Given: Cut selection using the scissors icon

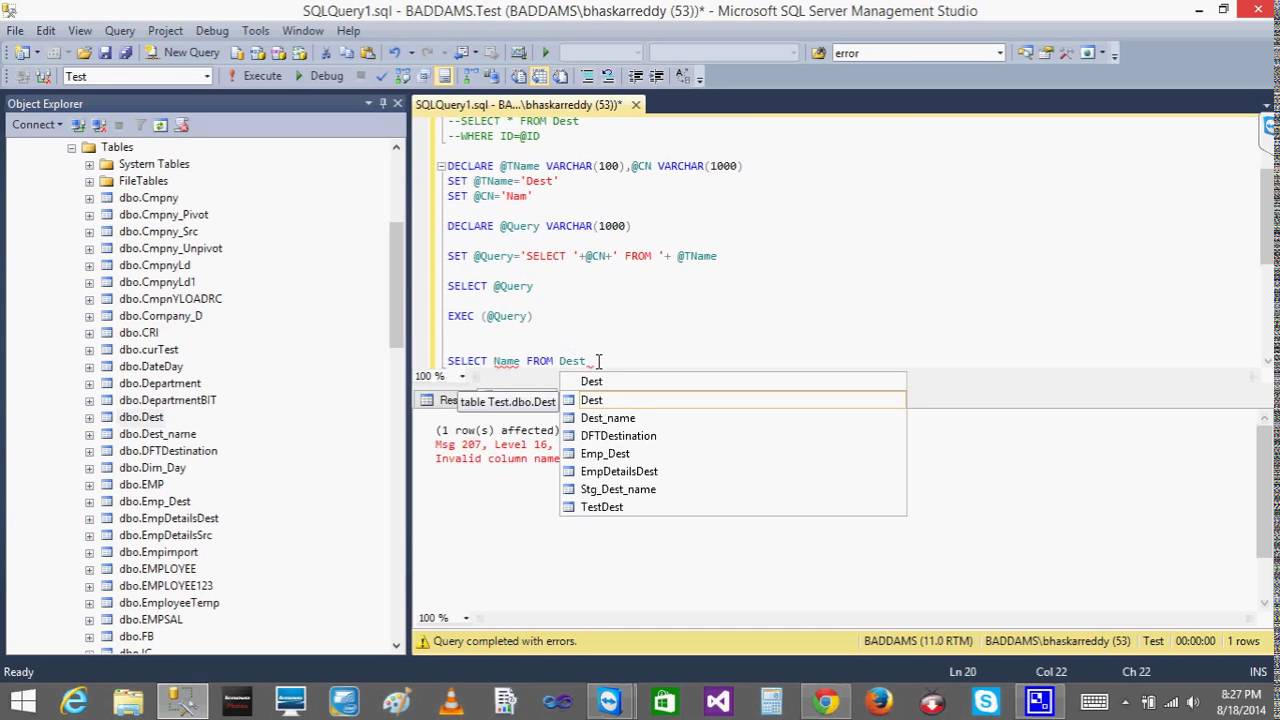Looking at the screenshot, I should tap(326, 52).
